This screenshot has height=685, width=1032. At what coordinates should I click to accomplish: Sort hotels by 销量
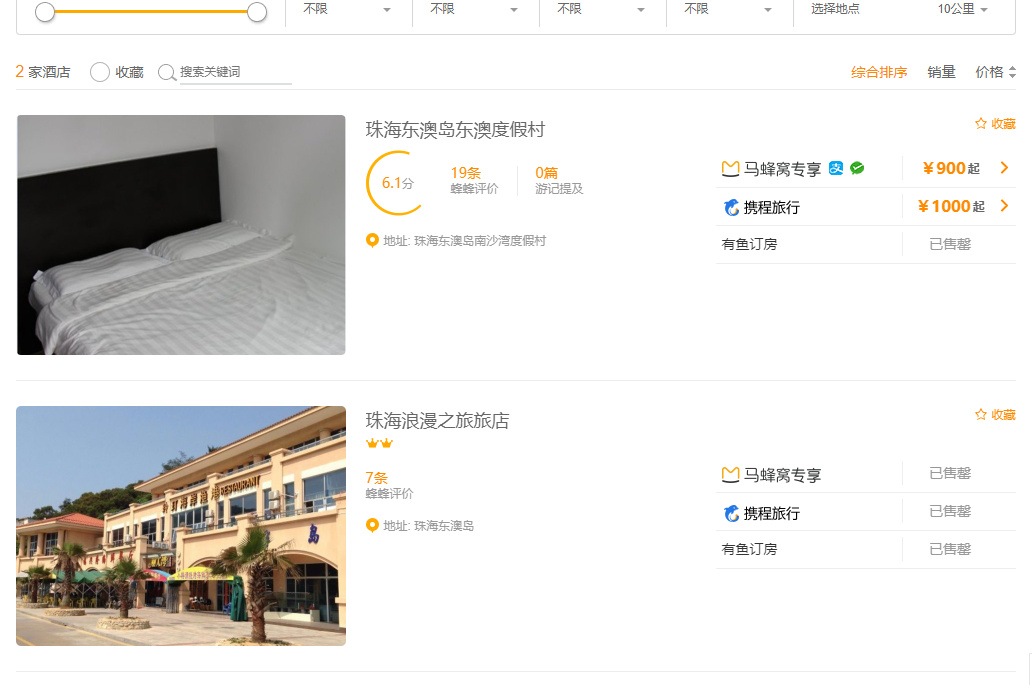click(941, 72)
